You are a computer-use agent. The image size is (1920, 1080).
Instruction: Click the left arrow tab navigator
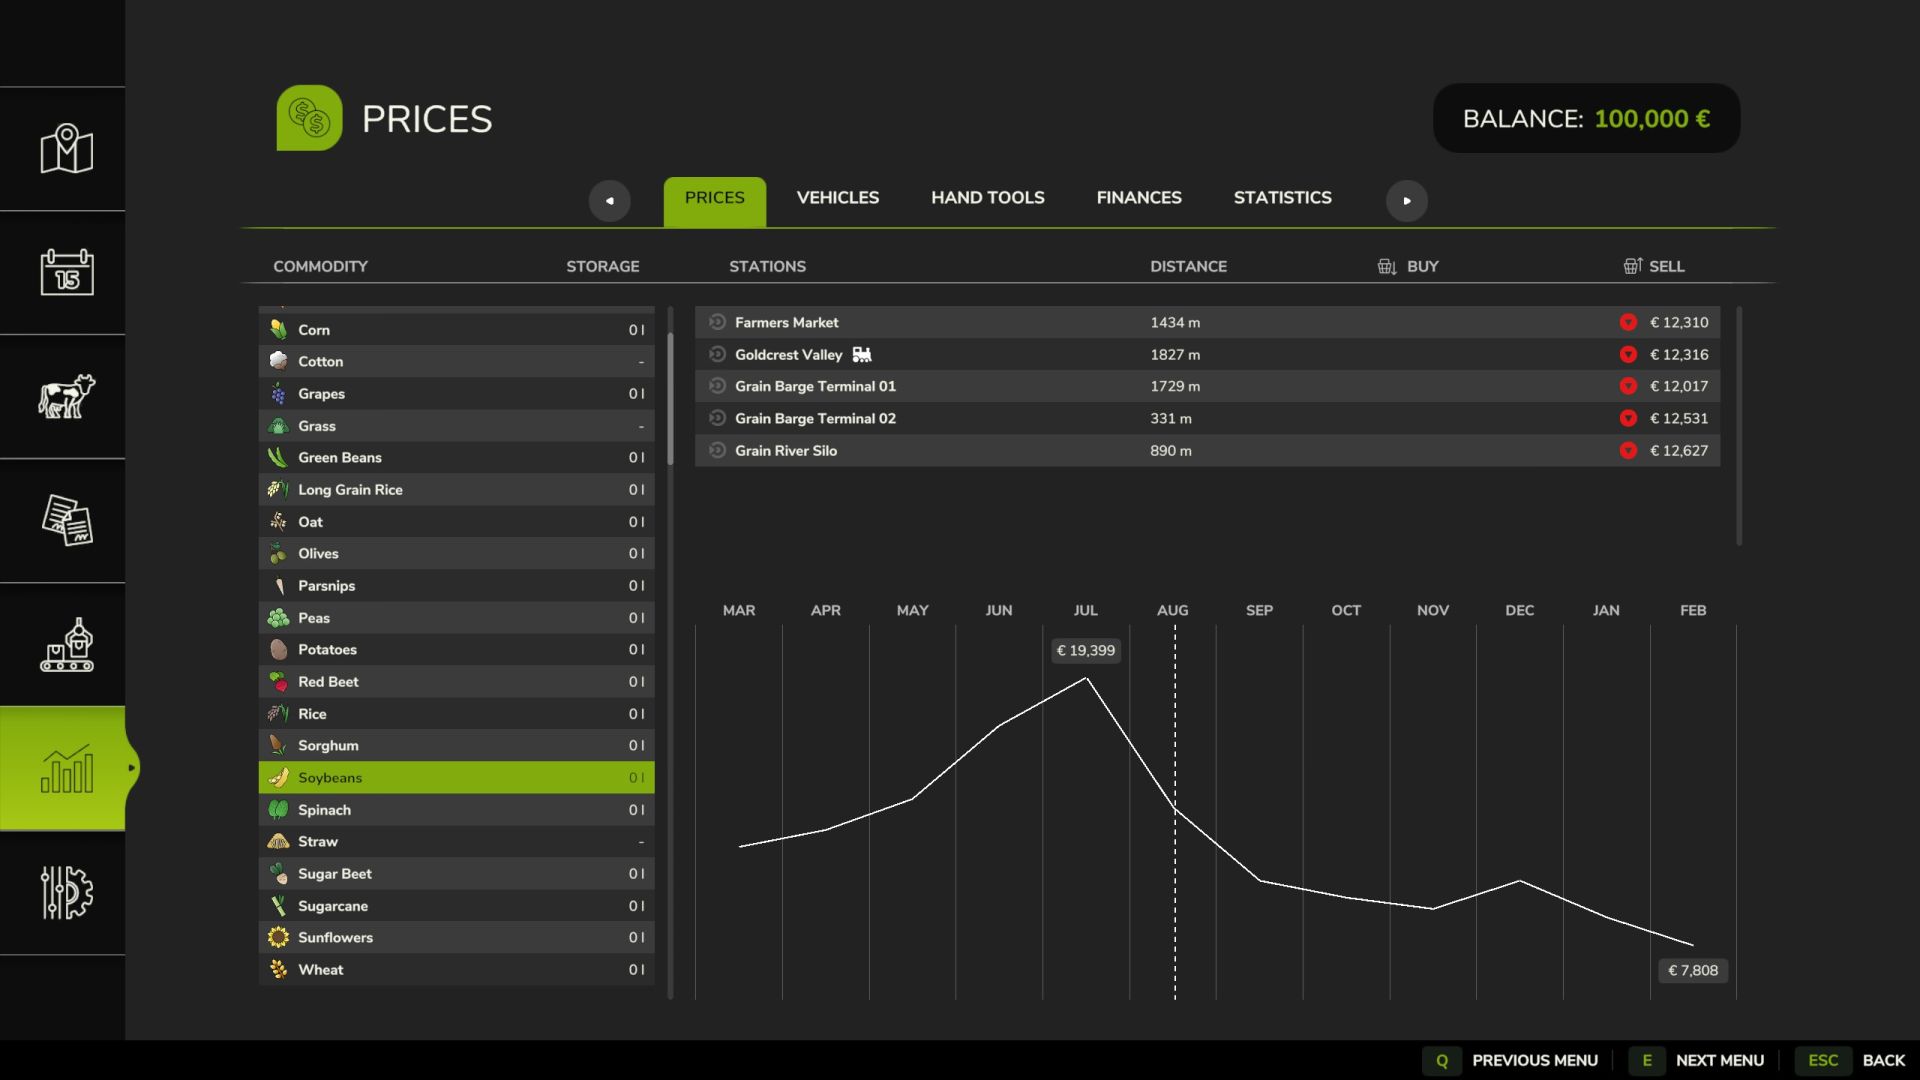[x=609, y=200]
